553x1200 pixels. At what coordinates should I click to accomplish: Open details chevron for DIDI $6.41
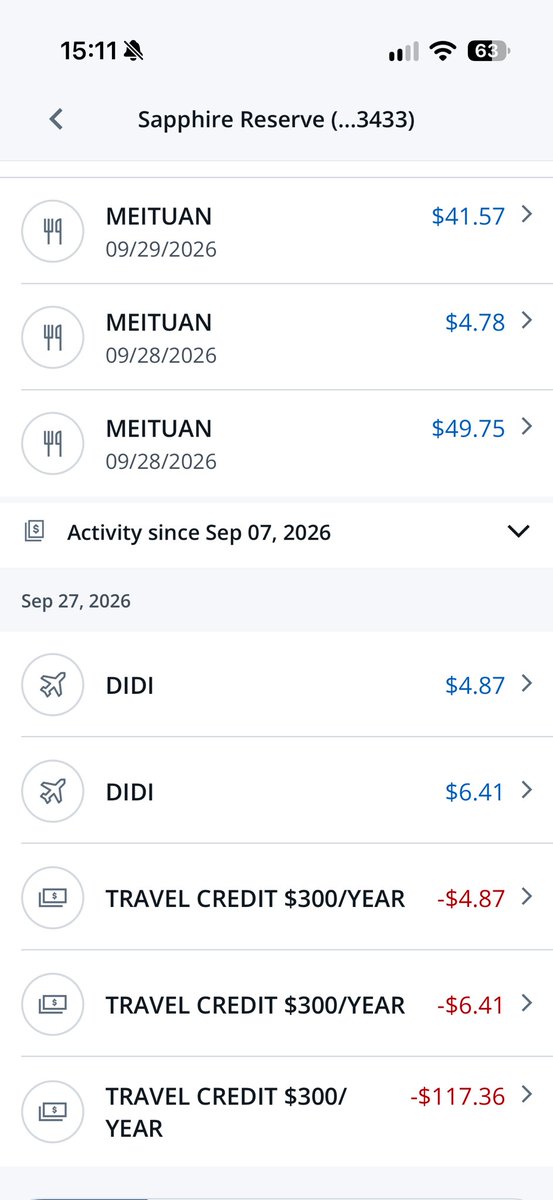527,790
